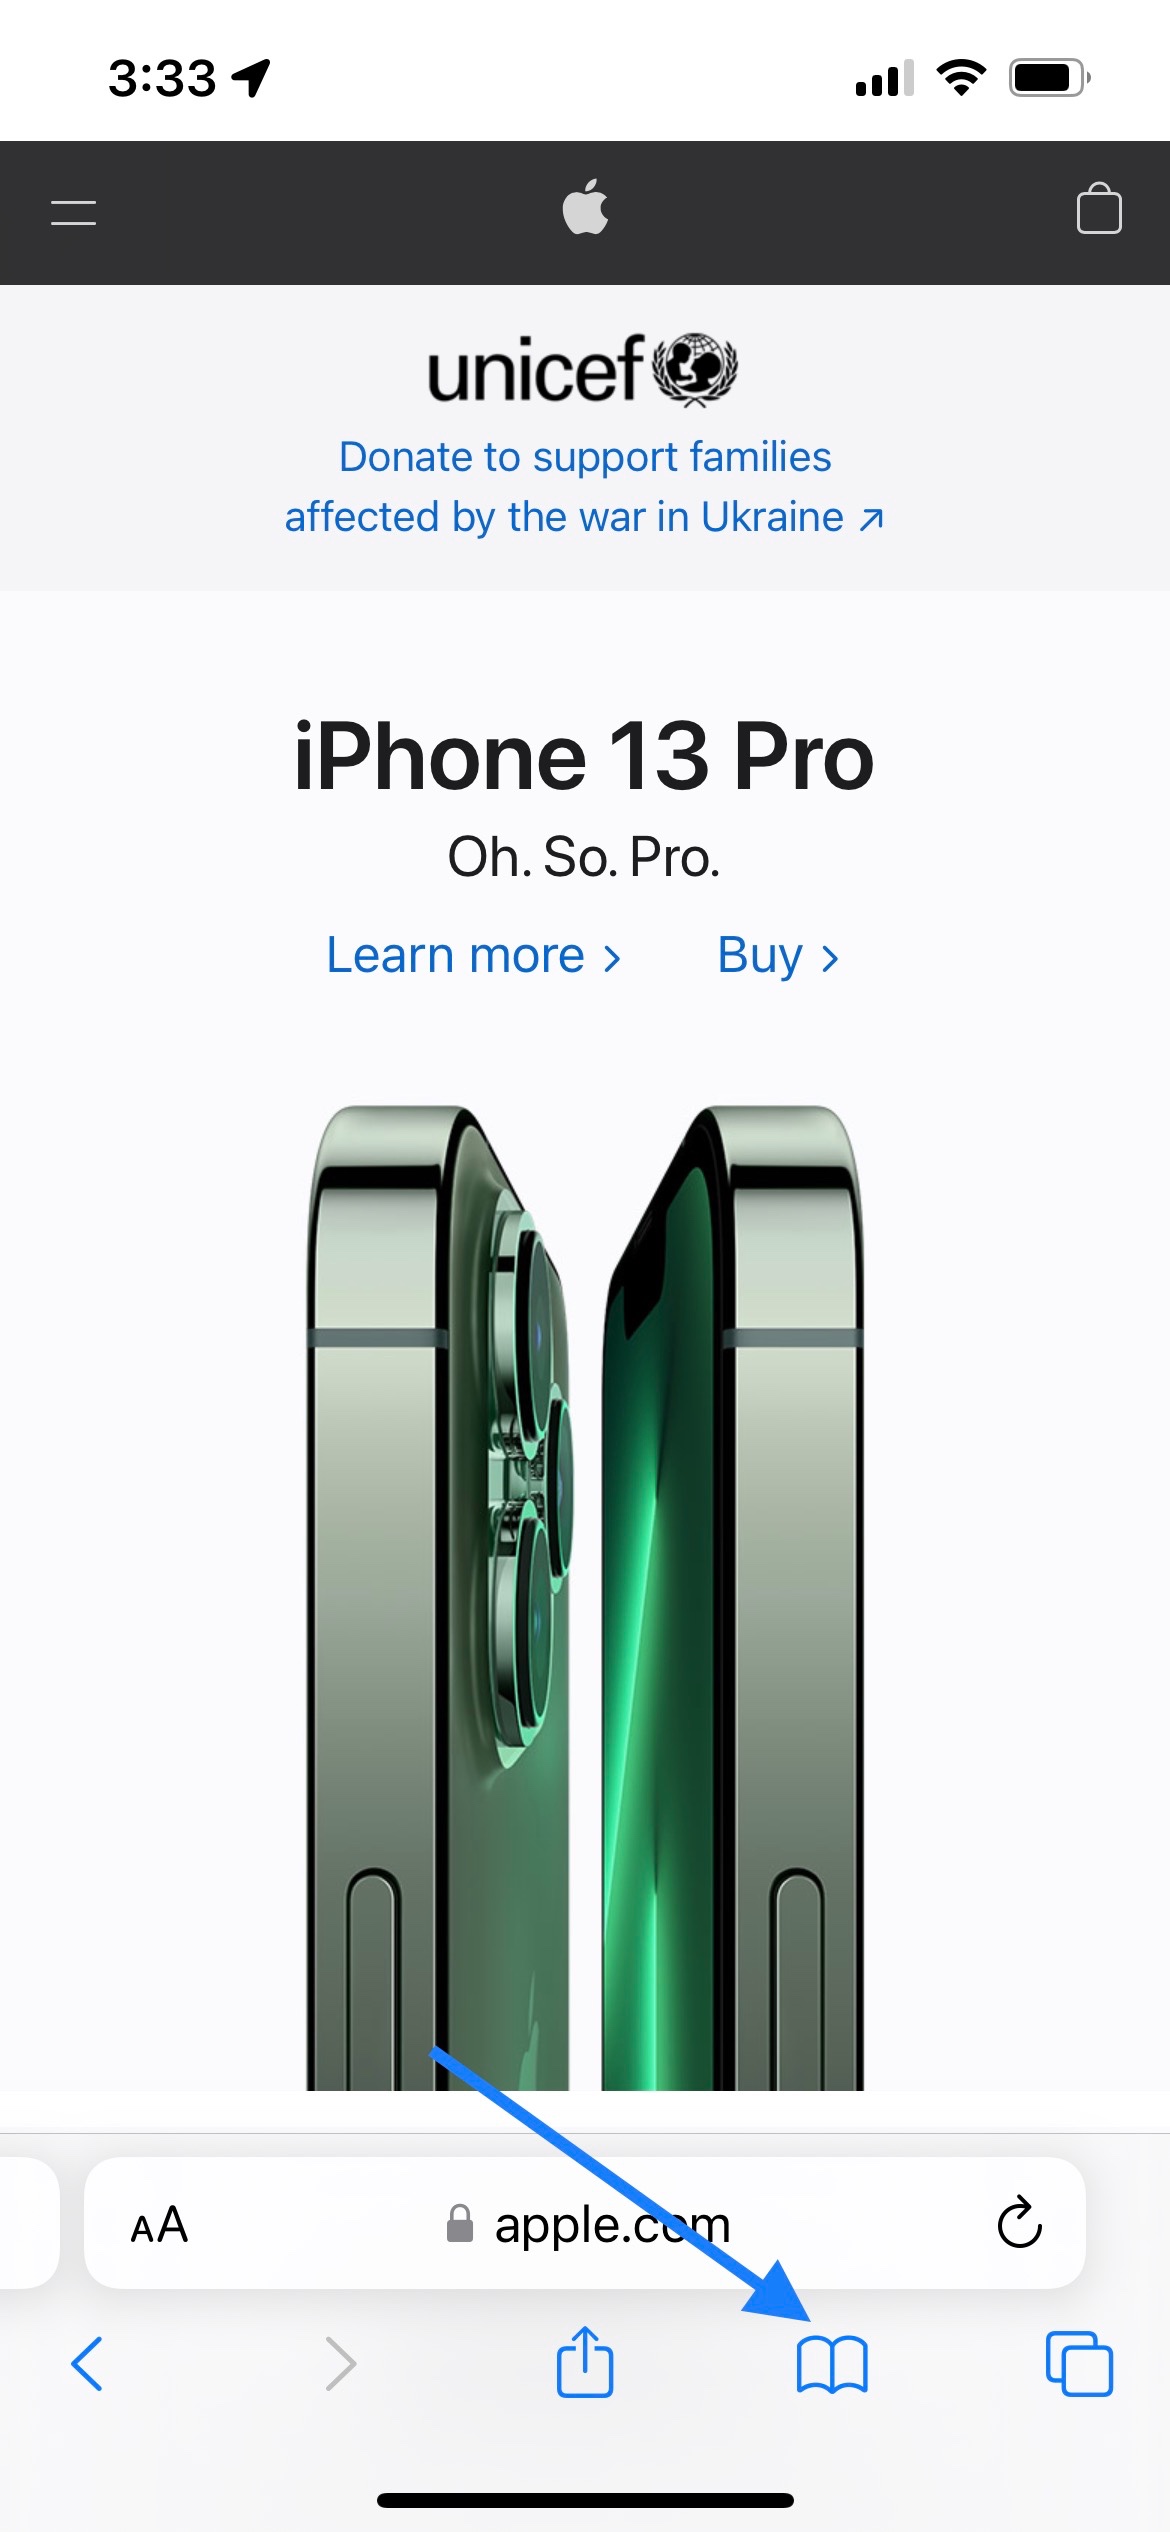Open the hamburger menu on Apple site
The width and height of the screenshot is (1170, 2532).
click(x=73, y=212)
